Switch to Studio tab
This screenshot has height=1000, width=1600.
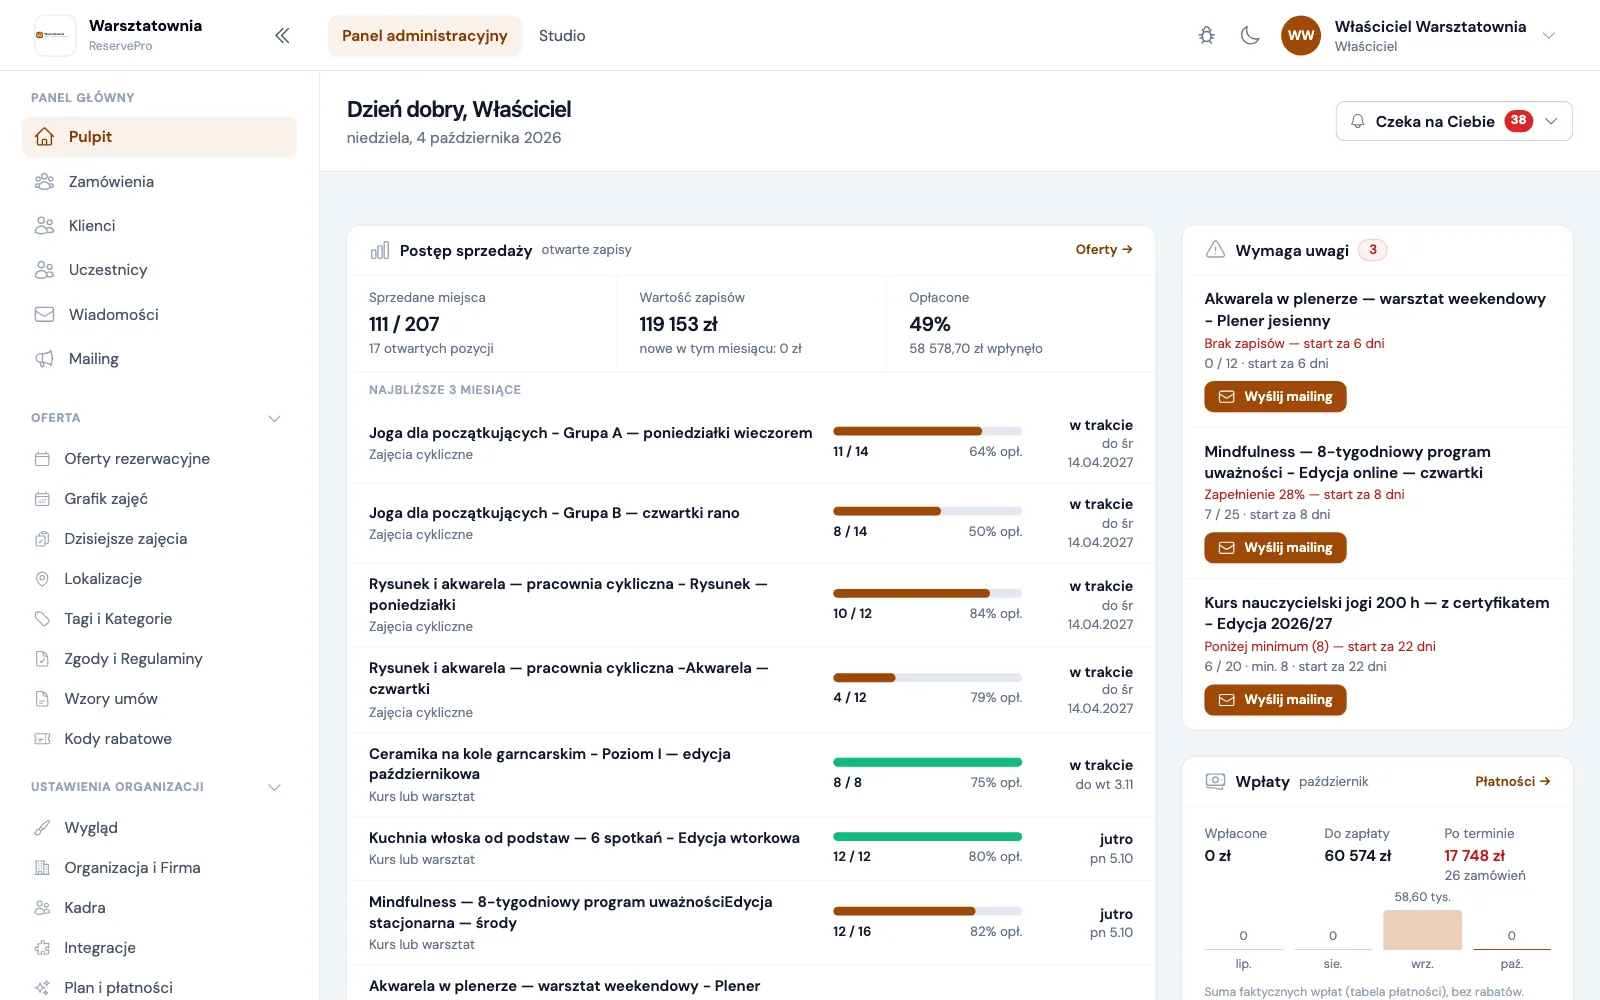point(562,36)
